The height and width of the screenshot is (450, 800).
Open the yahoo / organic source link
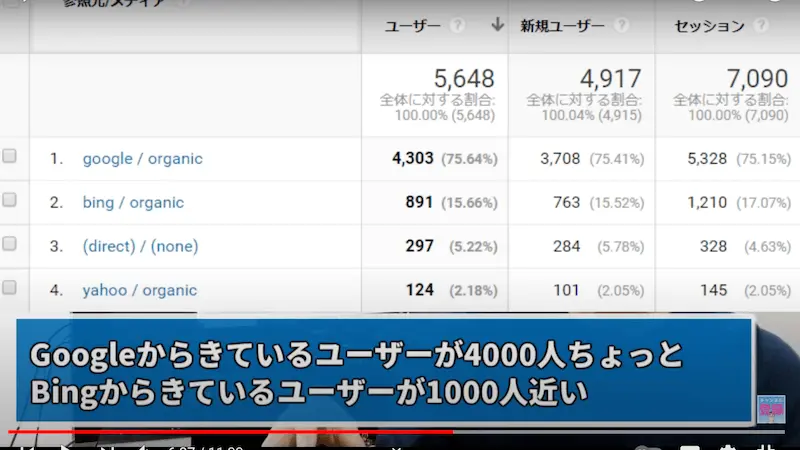[139, 290]
